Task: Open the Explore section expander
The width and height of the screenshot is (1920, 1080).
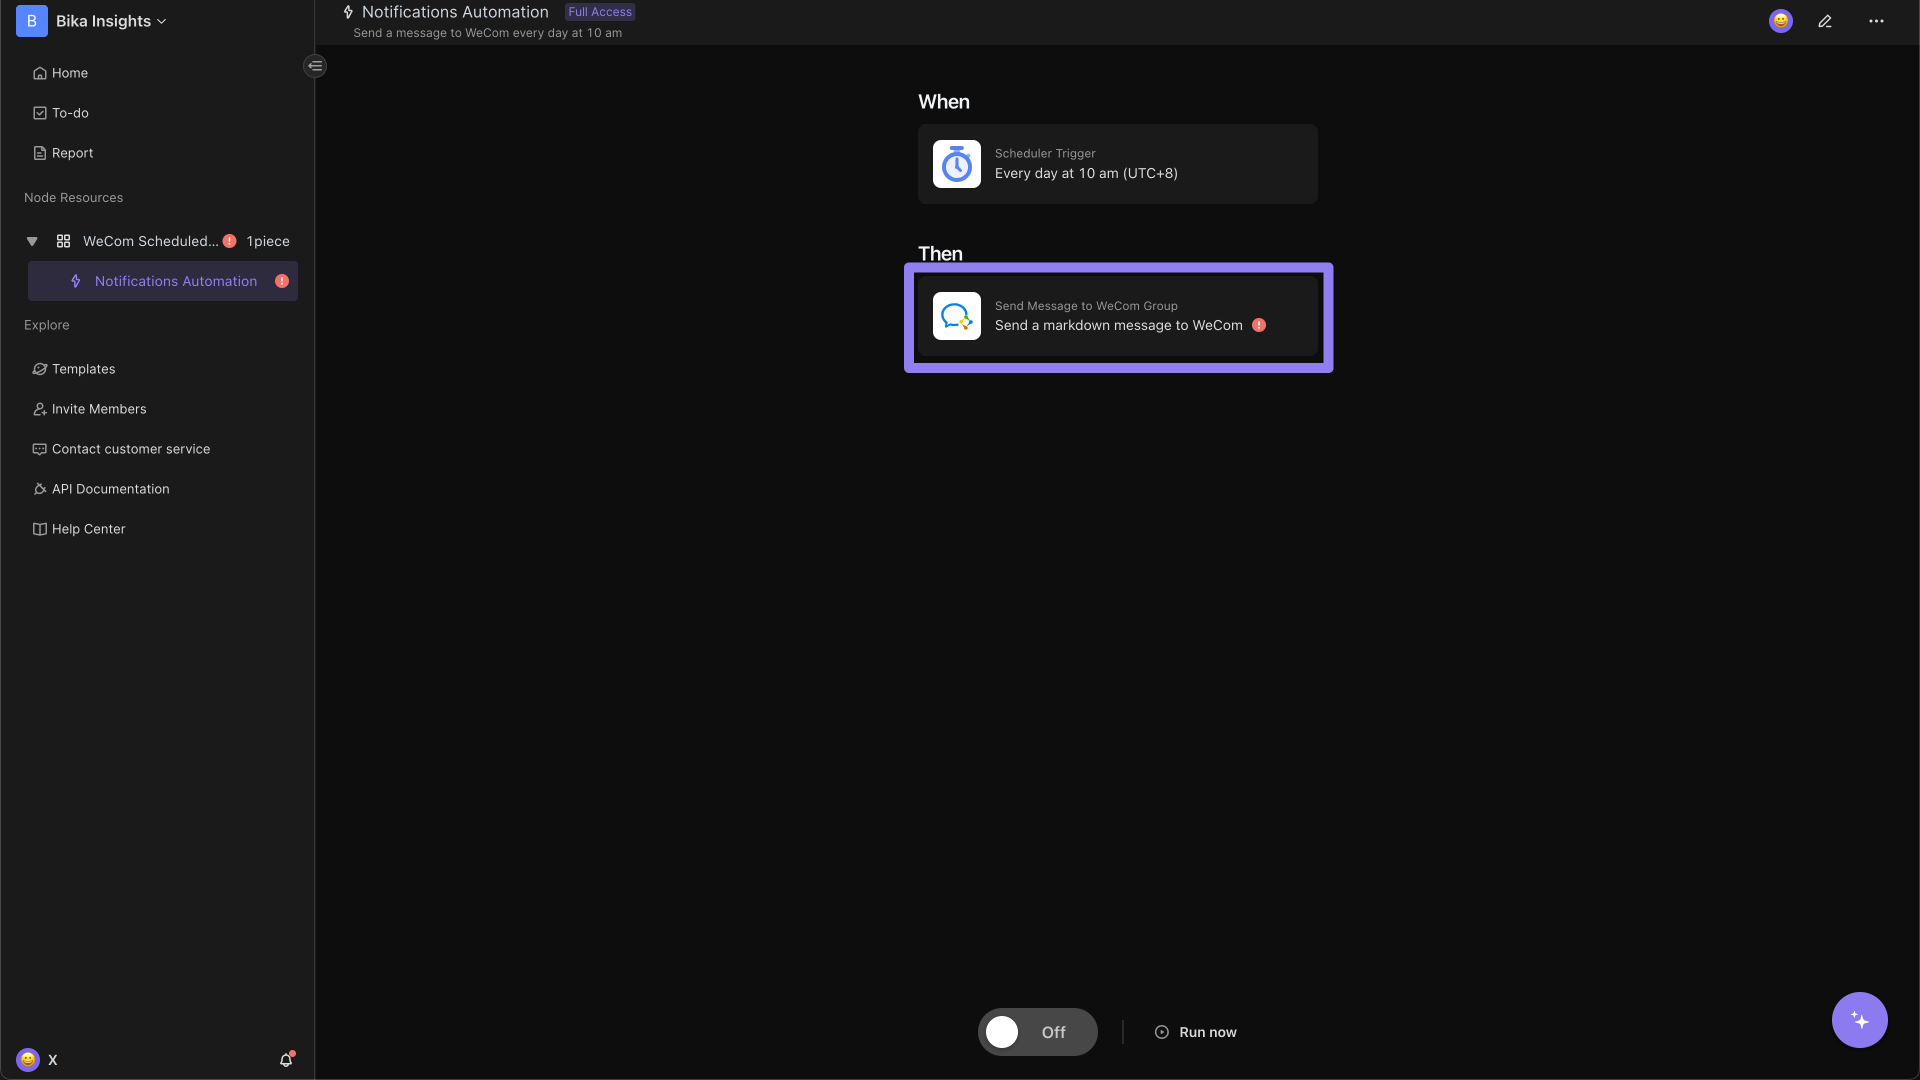Action: [x=46, y=324]
